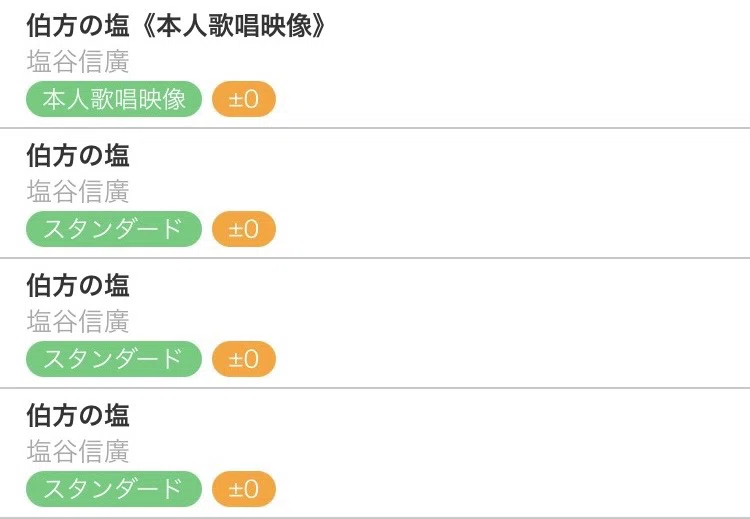
Task: Select the green 本人歌唱映像 badge
Action: tap(114, 99)
